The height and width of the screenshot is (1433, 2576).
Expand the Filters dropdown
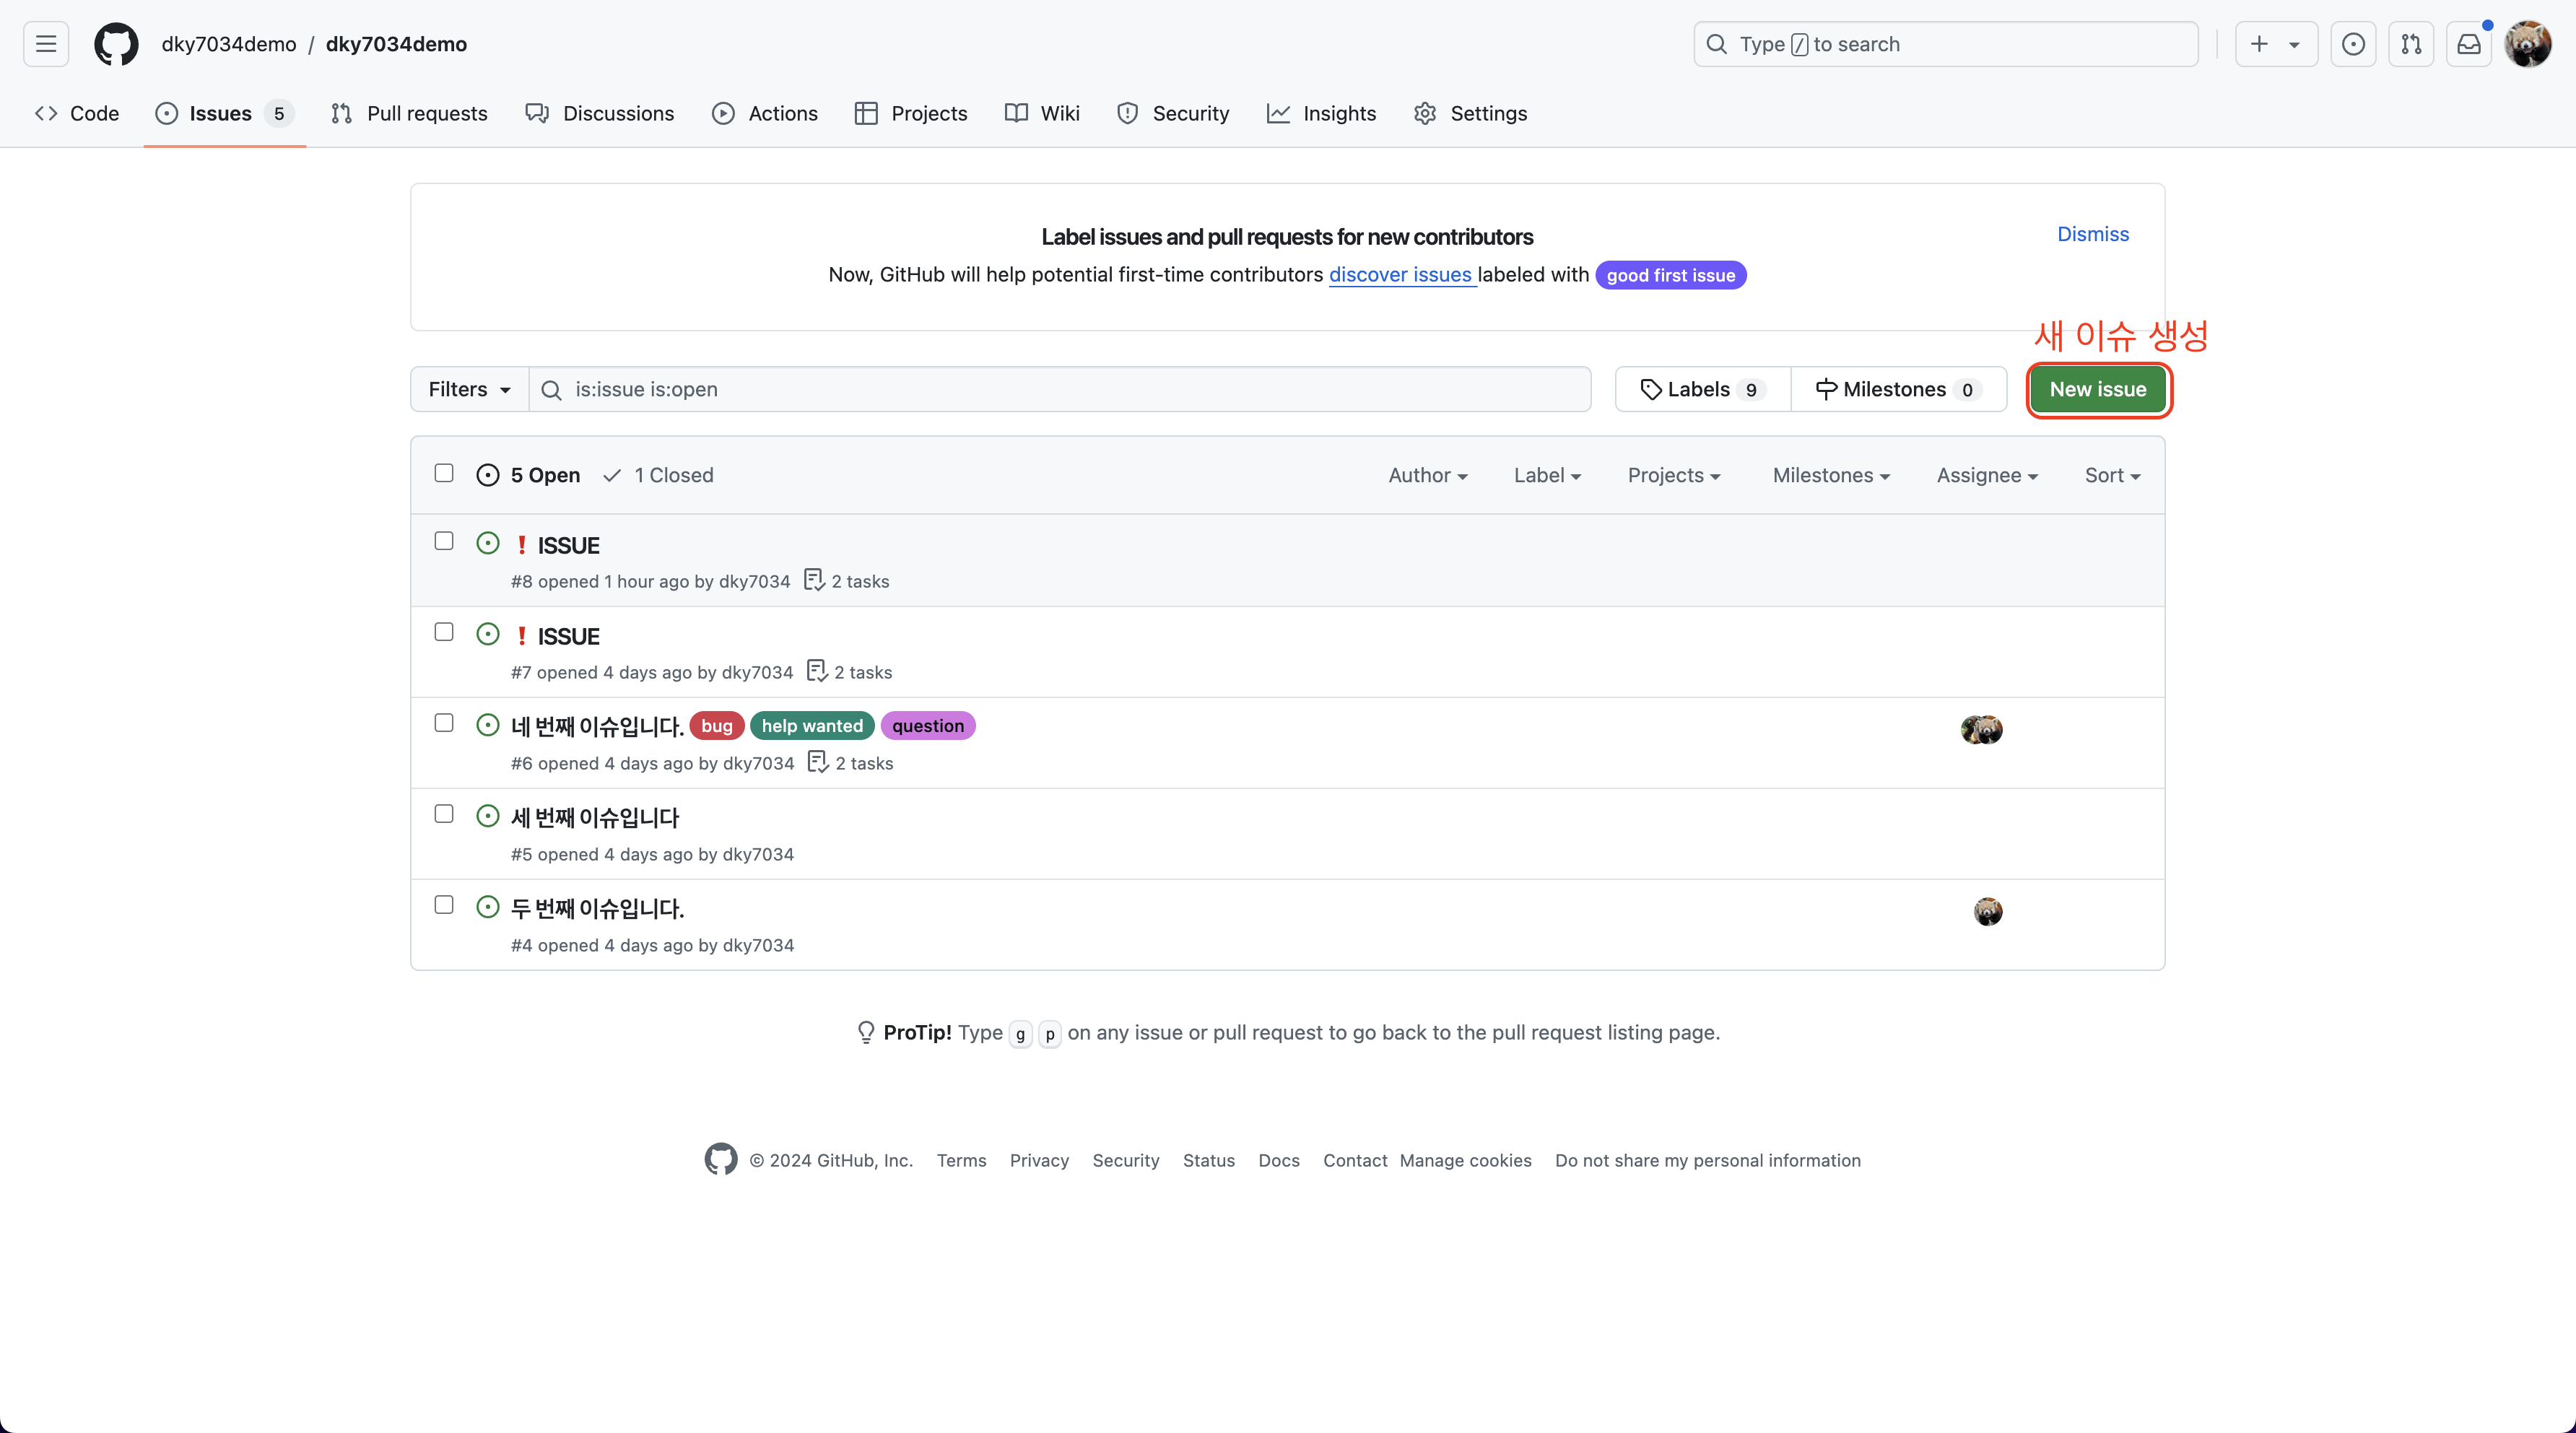coord(469,389)
